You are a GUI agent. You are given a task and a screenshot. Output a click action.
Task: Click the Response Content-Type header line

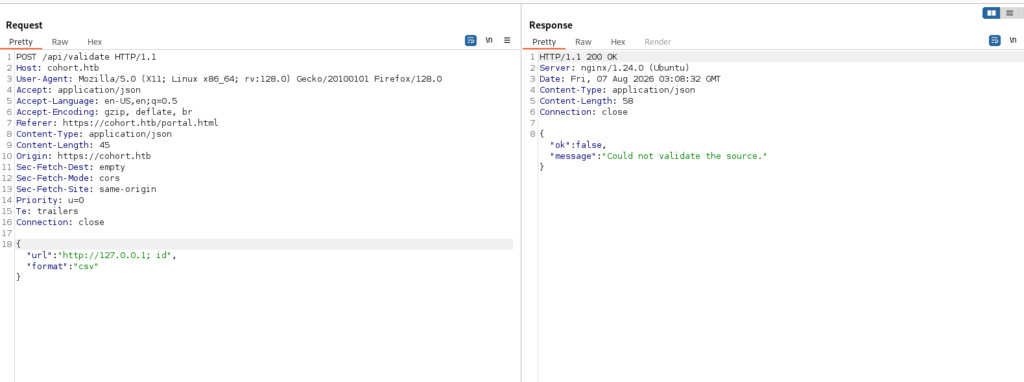[x=617, y=90]
